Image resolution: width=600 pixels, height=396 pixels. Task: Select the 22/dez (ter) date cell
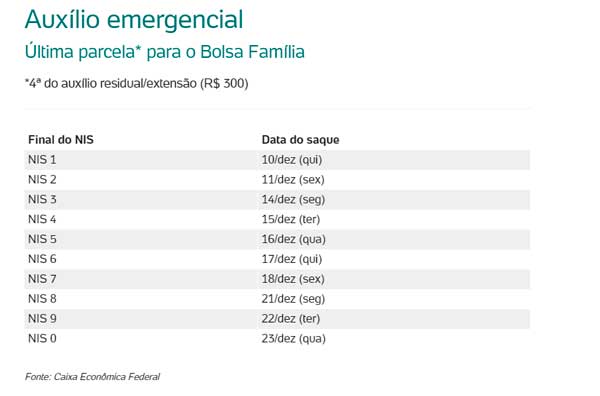point(291,319)
